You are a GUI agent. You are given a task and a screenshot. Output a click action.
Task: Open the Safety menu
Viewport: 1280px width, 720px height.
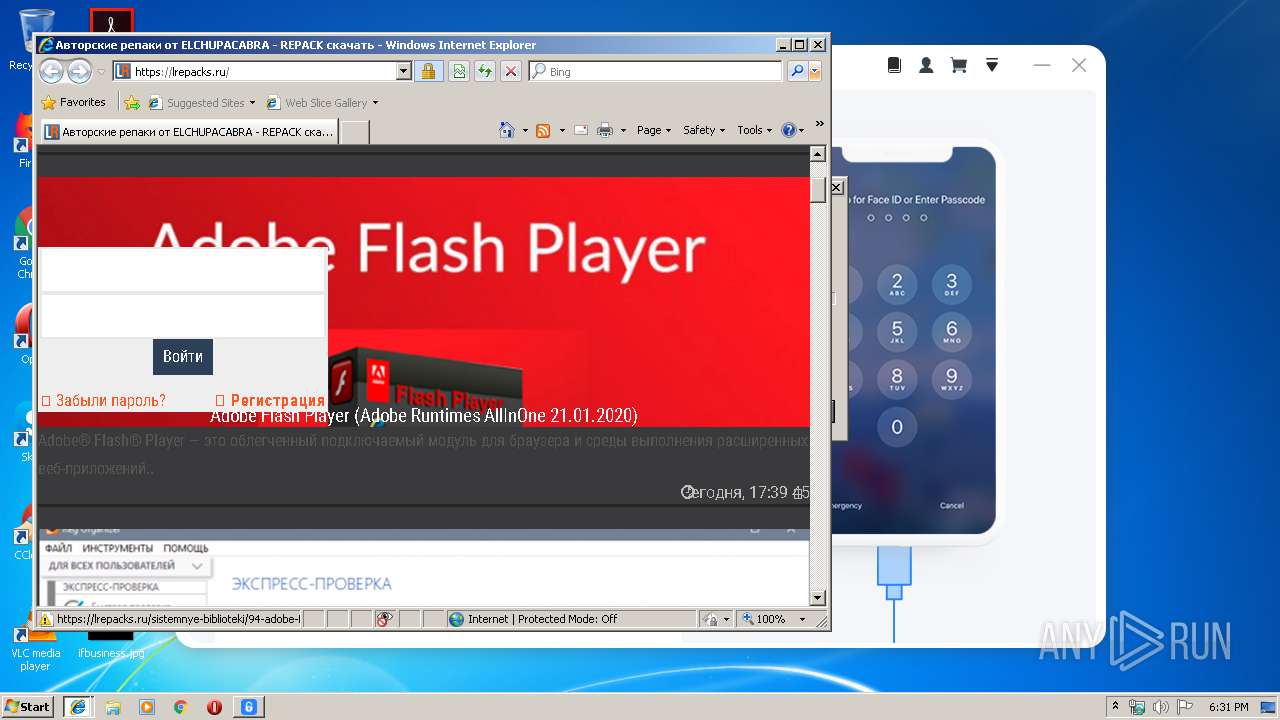click(704, 130)
